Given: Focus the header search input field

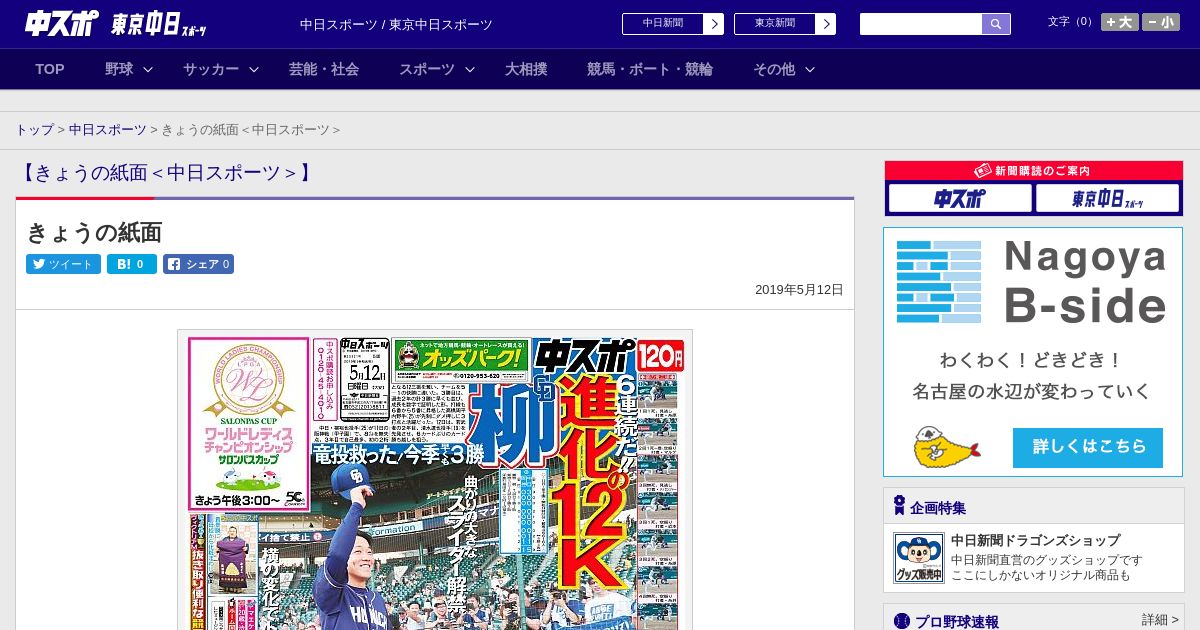Looking at the screenshot, I should 921,24.
